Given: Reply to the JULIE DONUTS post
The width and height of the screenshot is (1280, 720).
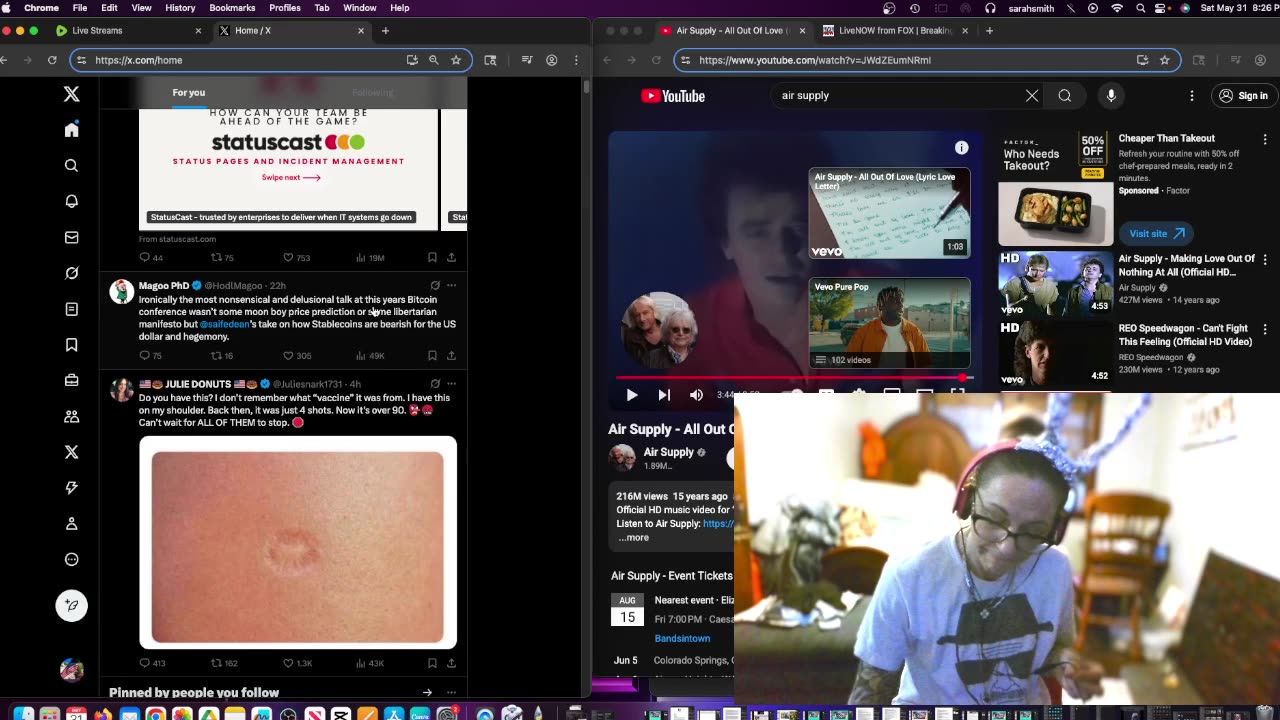Looking at the screenshot, I should (x=152, y=663).
